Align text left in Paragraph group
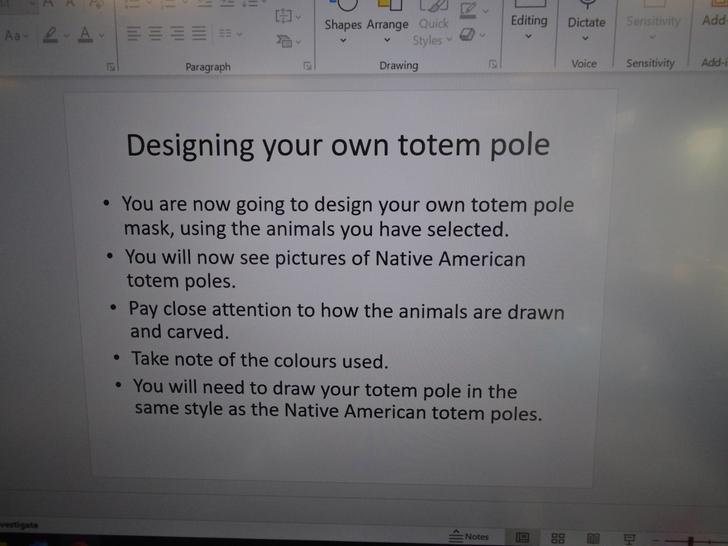The height and width of the screenshot is (546, 728). coord(134,33)
